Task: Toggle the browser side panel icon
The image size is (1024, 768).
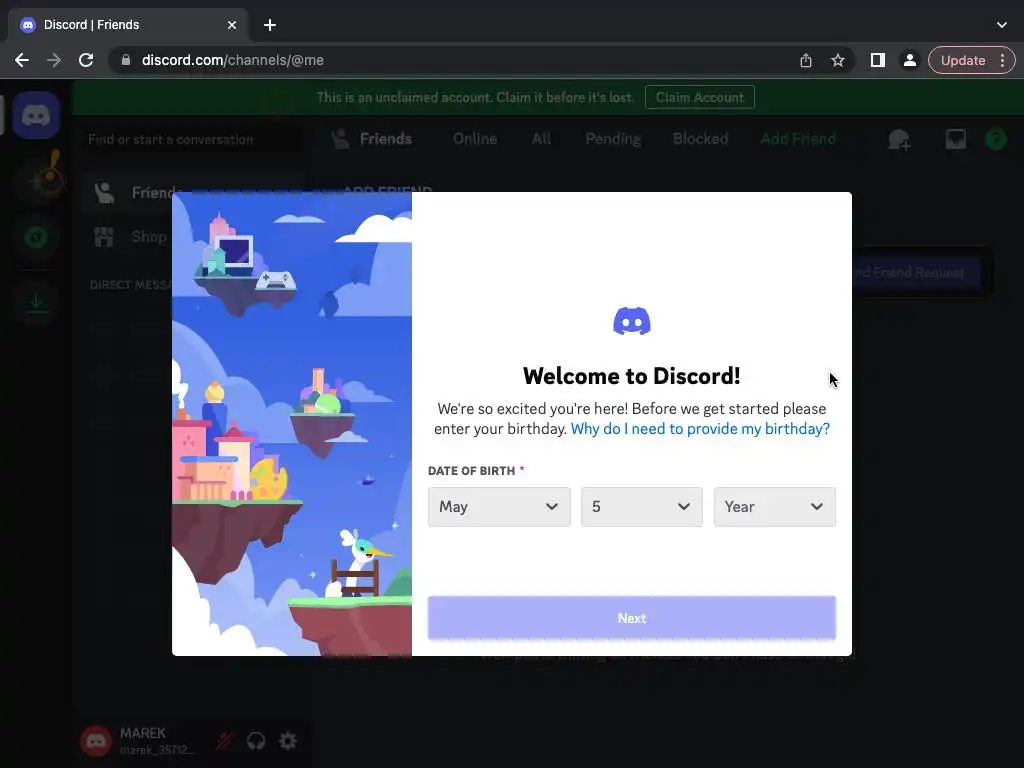Action: [x=878, y=60]
